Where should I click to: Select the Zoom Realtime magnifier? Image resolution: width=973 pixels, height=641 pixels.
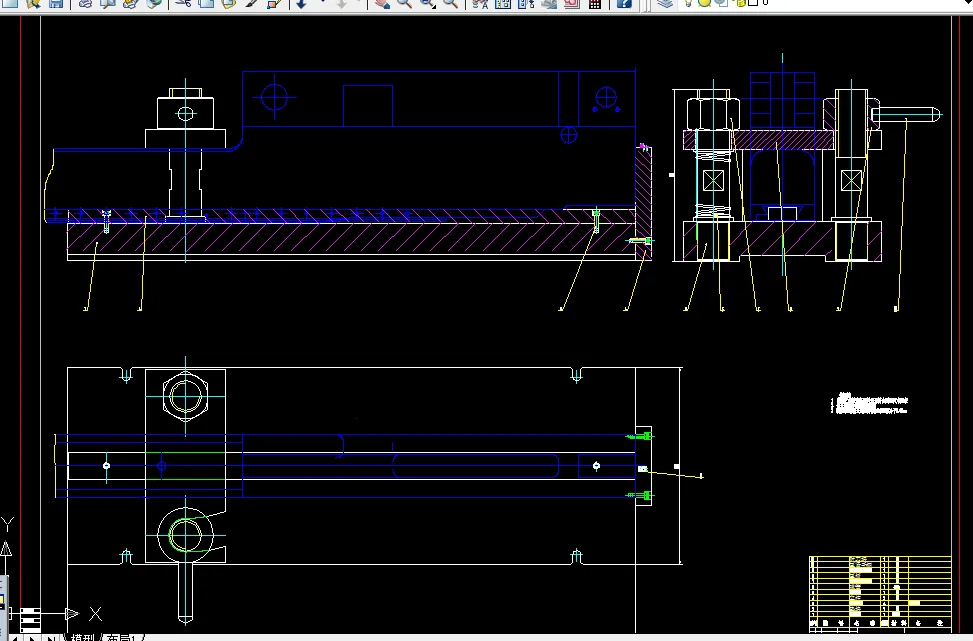pyautogui.click(x=405, y=3)
